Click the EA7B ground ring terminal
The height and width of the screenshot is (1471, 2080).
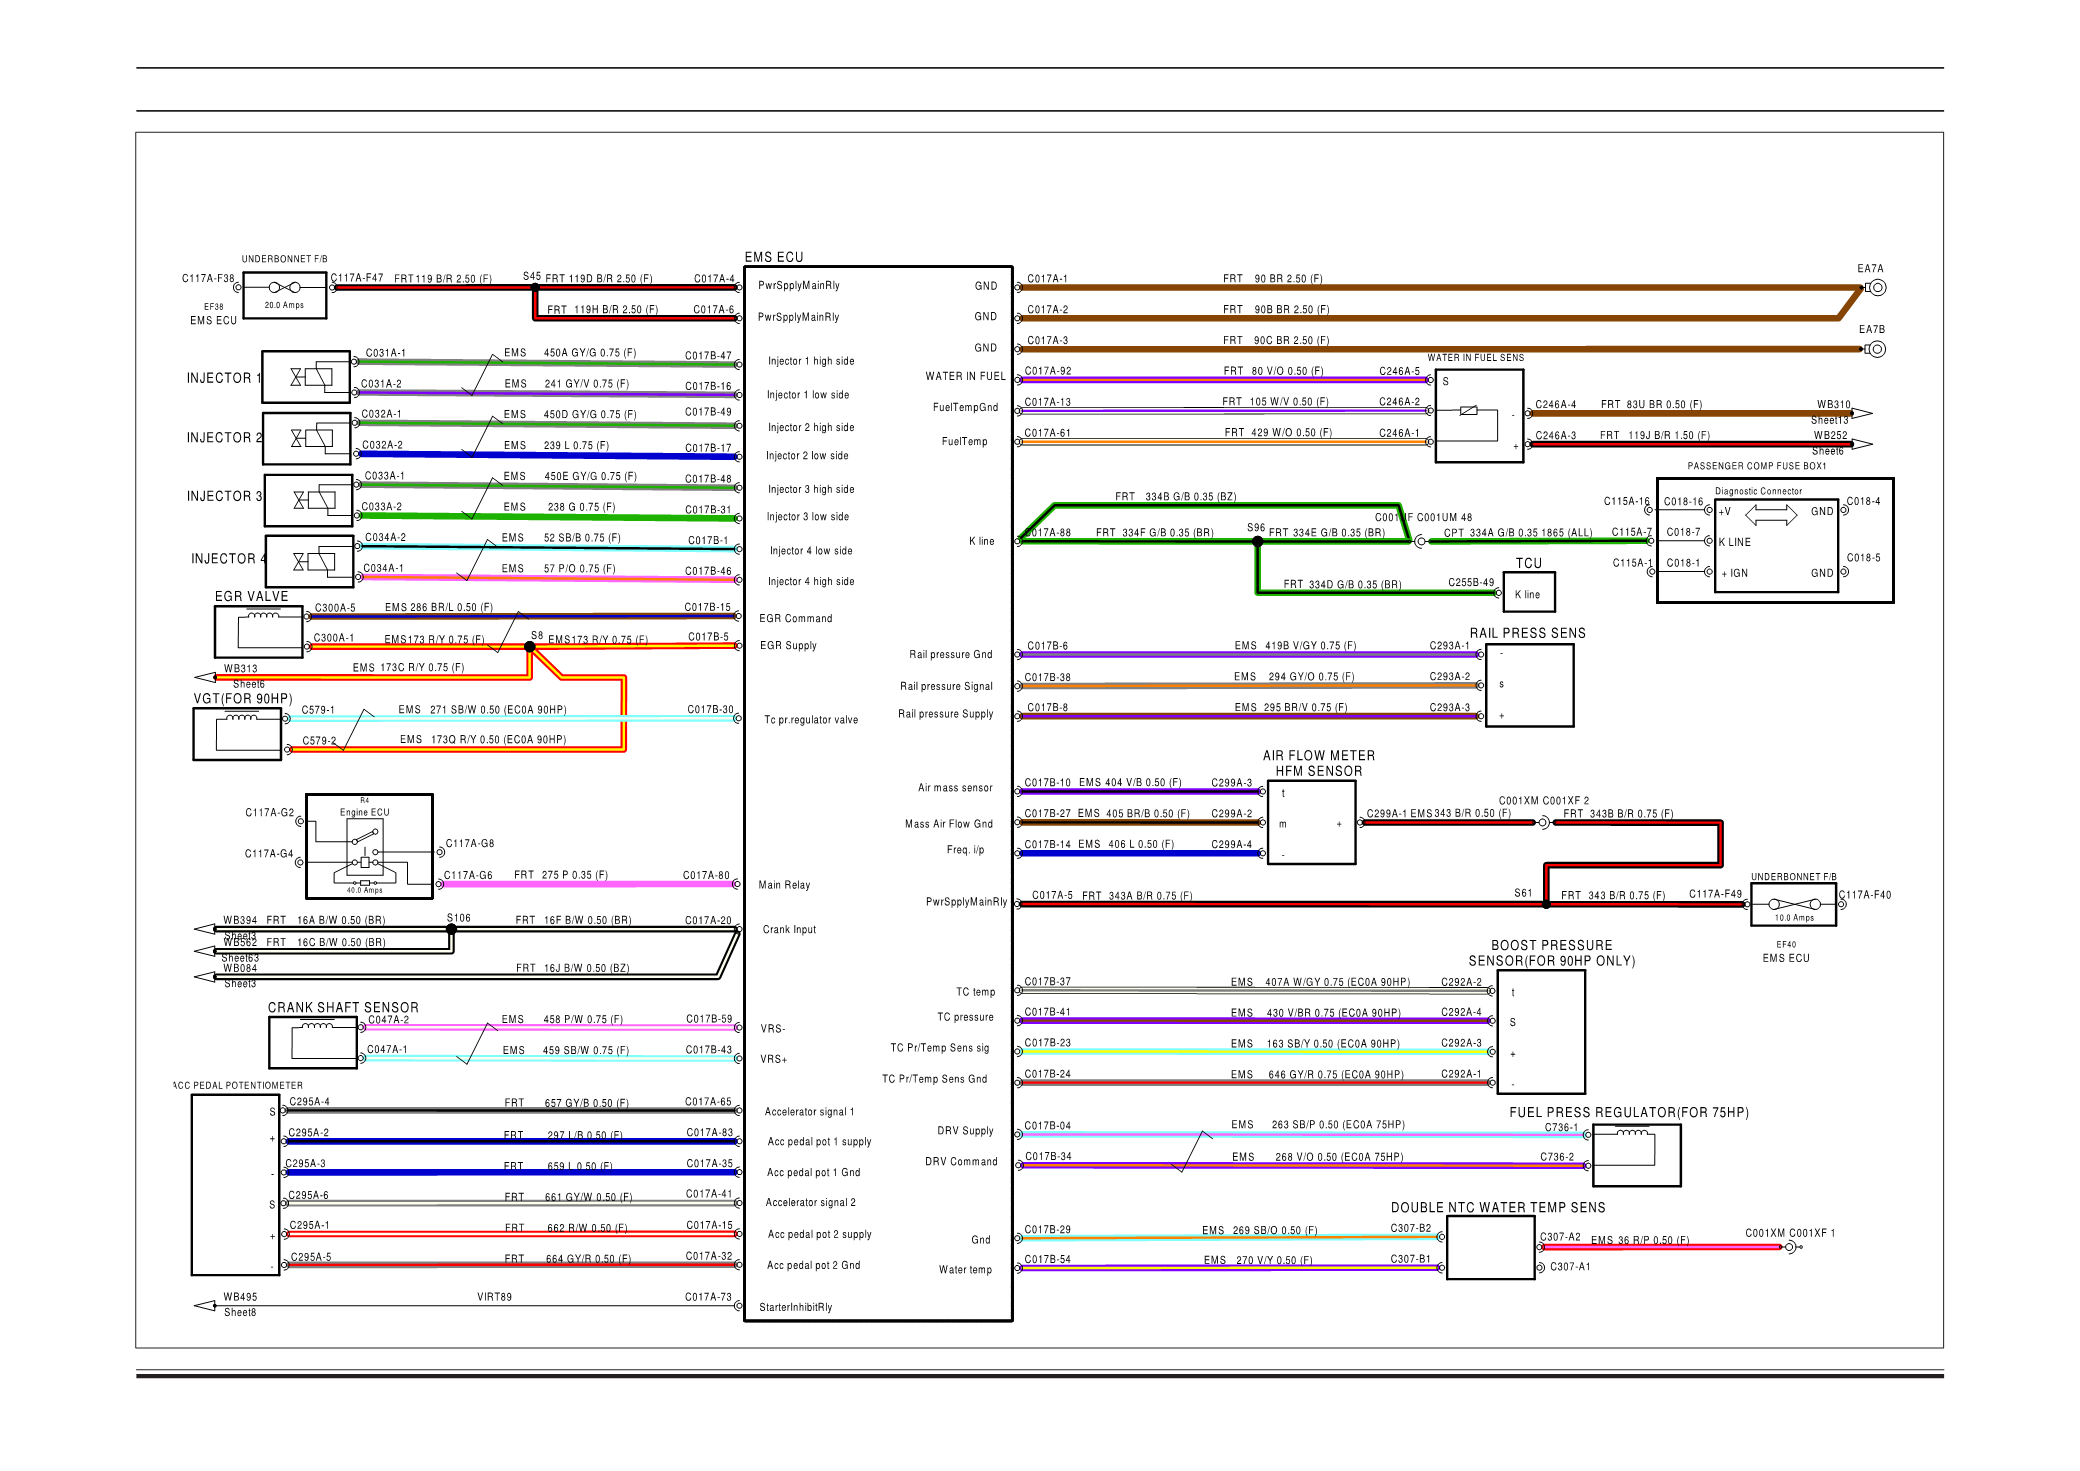click(1877, 349)
